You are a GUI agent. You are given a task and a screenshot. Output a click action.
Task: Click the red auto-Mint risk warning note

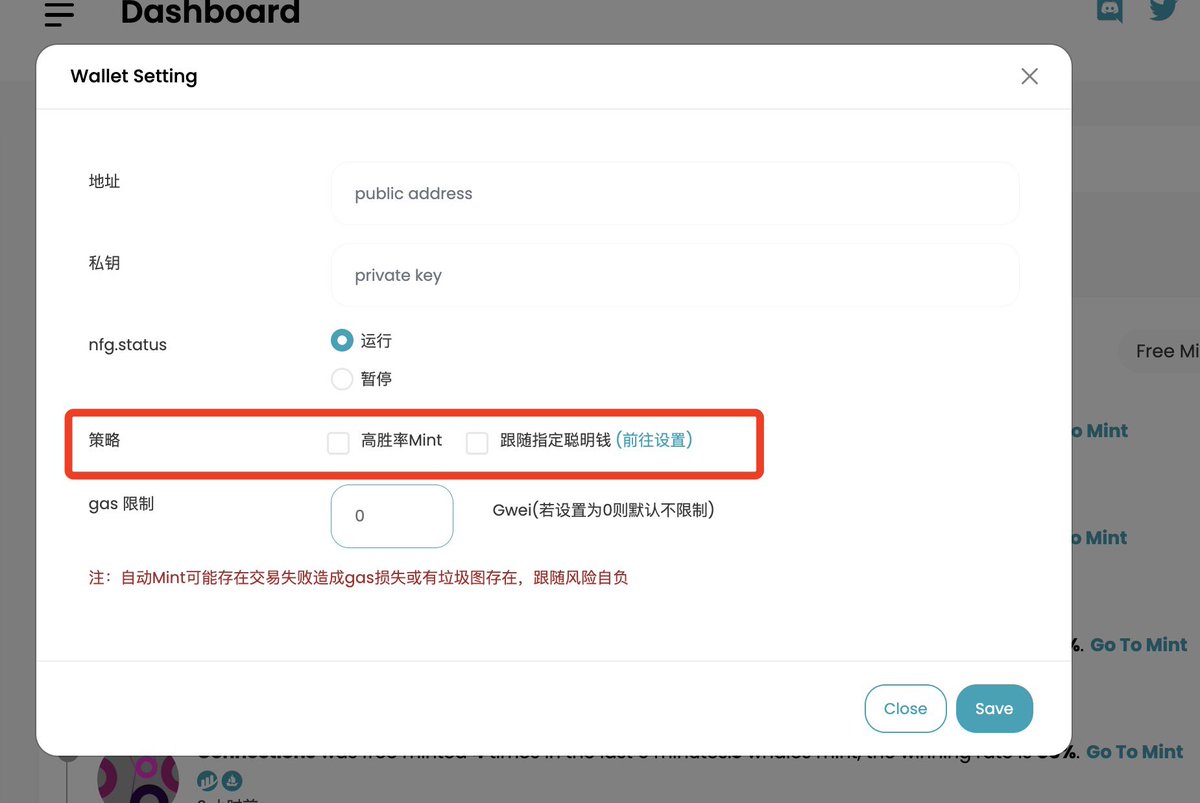359,578
